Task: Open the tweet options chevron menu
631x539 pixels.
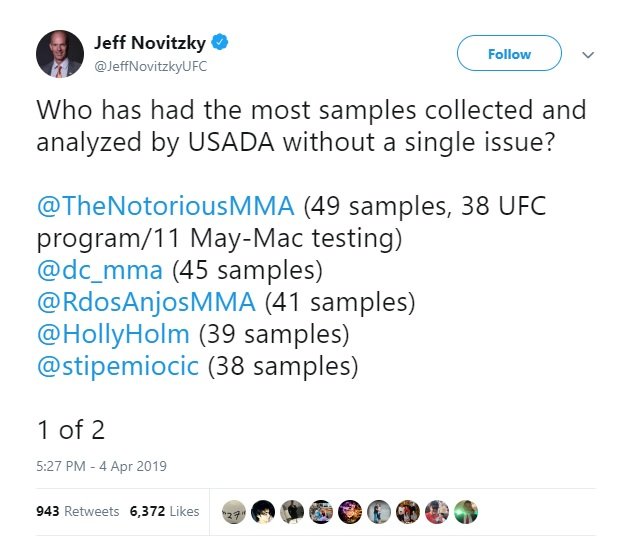Action: (588, 55)
